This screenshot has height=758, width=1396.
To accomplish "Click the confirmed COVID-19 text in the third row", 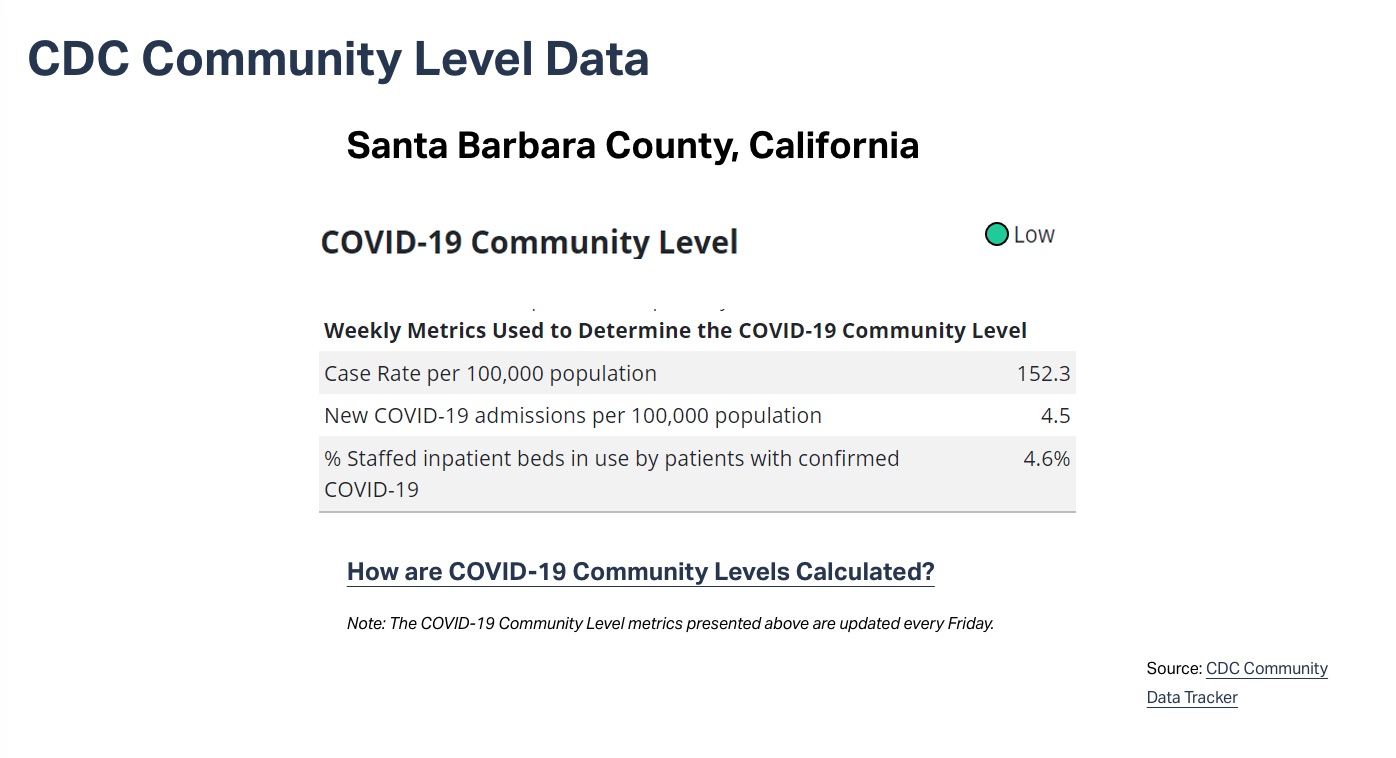I will [x=371, y=489].
